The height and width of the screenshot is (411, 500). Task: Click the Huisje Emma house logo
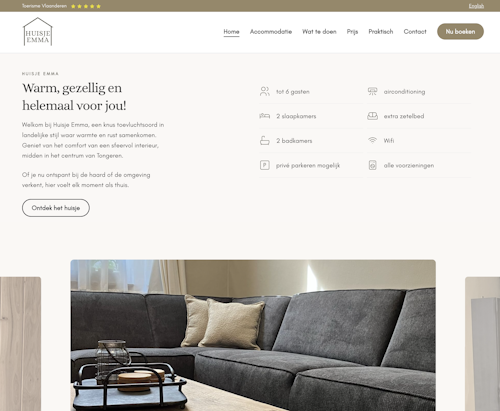coord(38,32)
